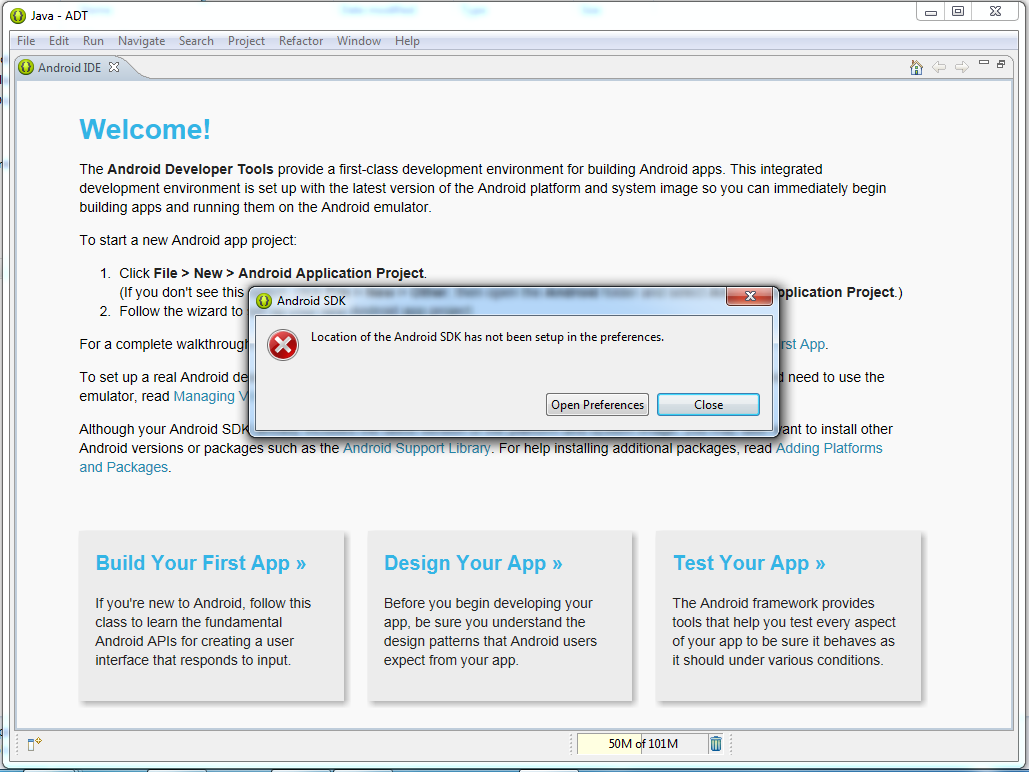Open the Refactor menu
This screenshot has width=1029, height=772.
pyautogui.click(x=301, y=41)
